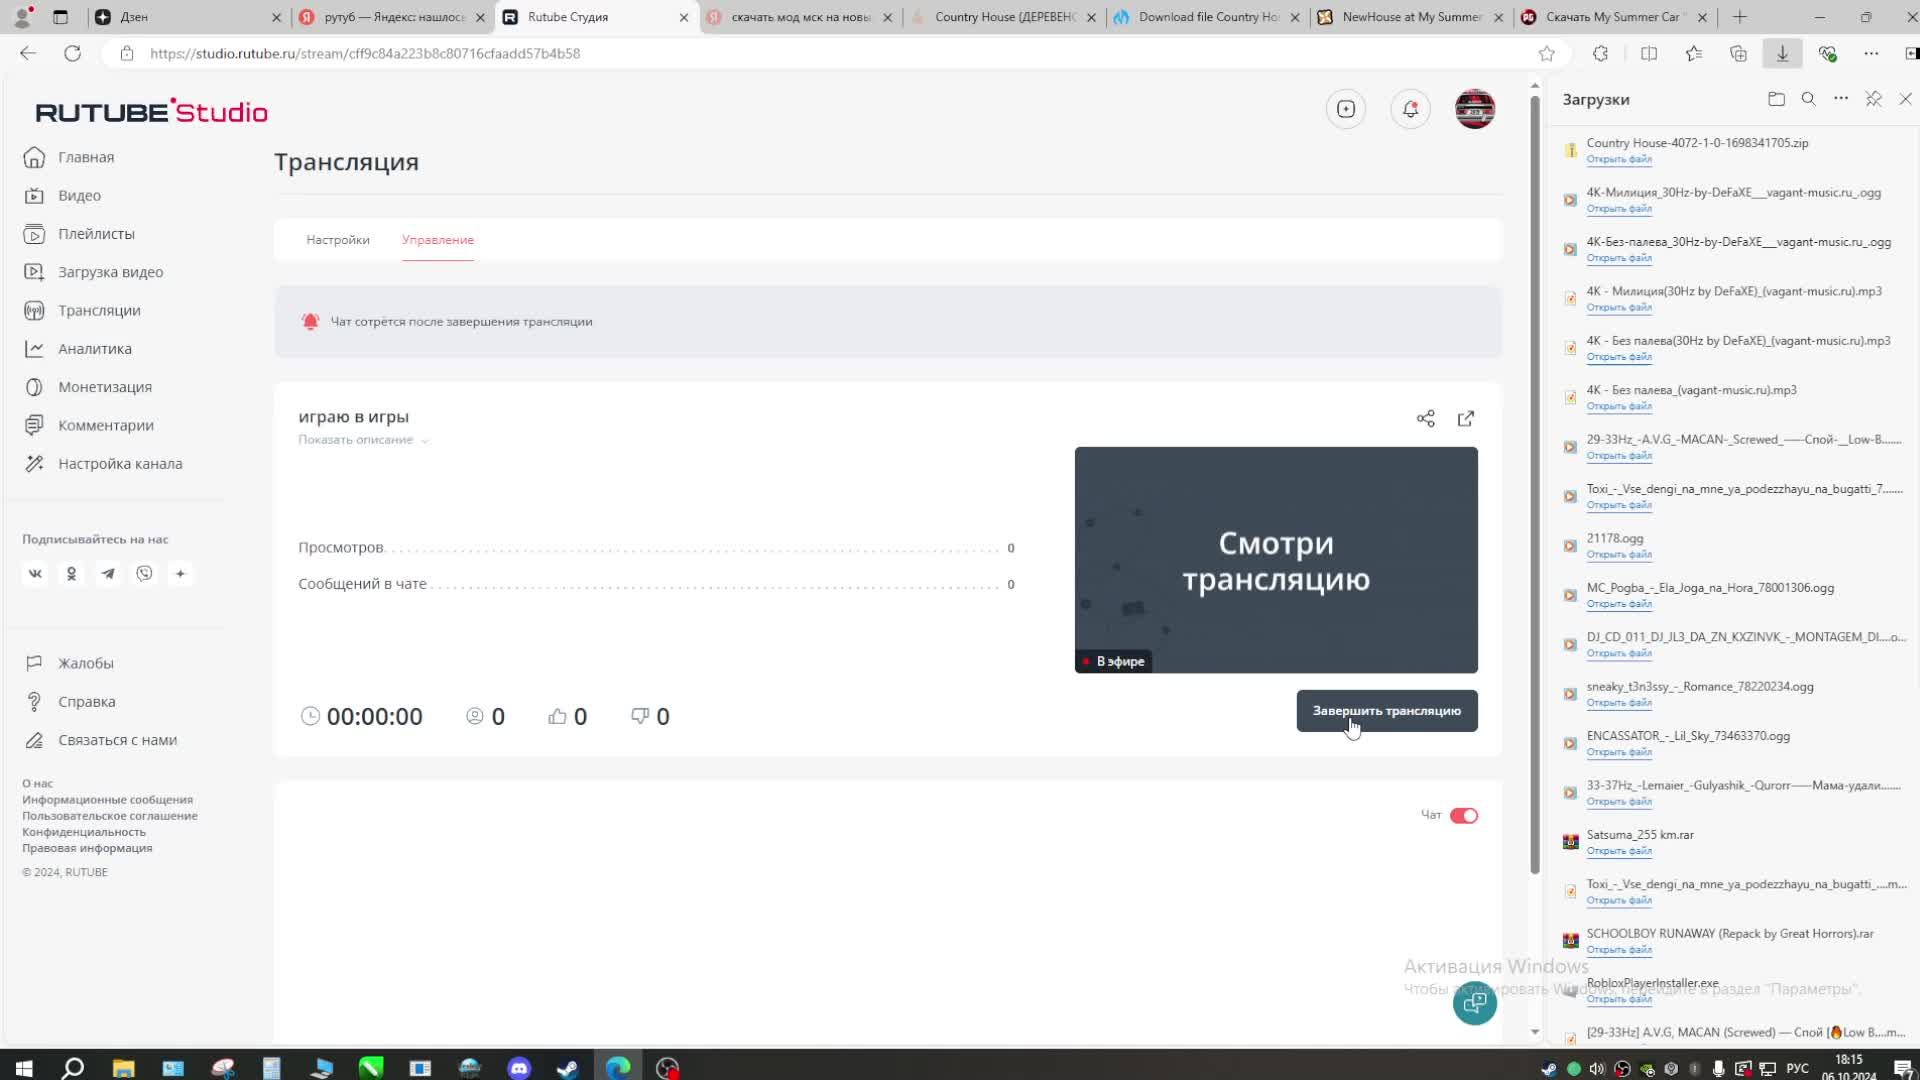Open the notifications bell icon
This screenshot has height=1080, width=1920.
1410,109
